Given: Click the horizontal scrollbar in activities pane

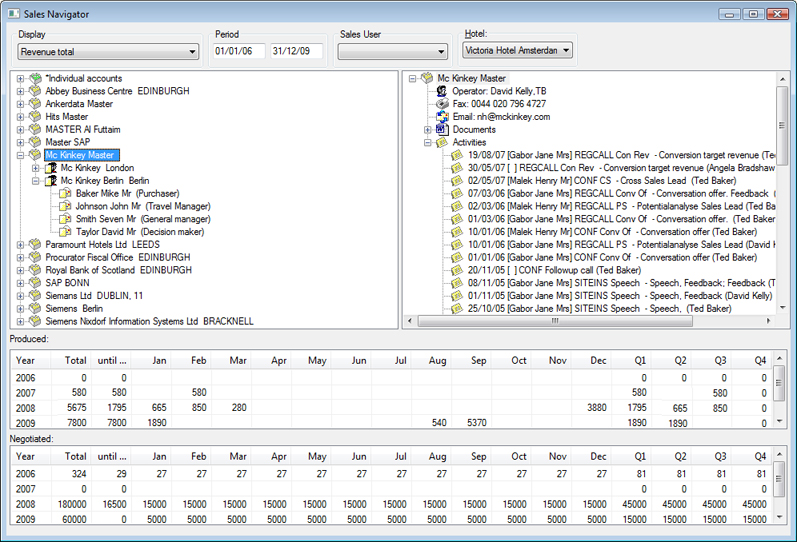Looking at the screenshot, I should [x=555, y=321].
